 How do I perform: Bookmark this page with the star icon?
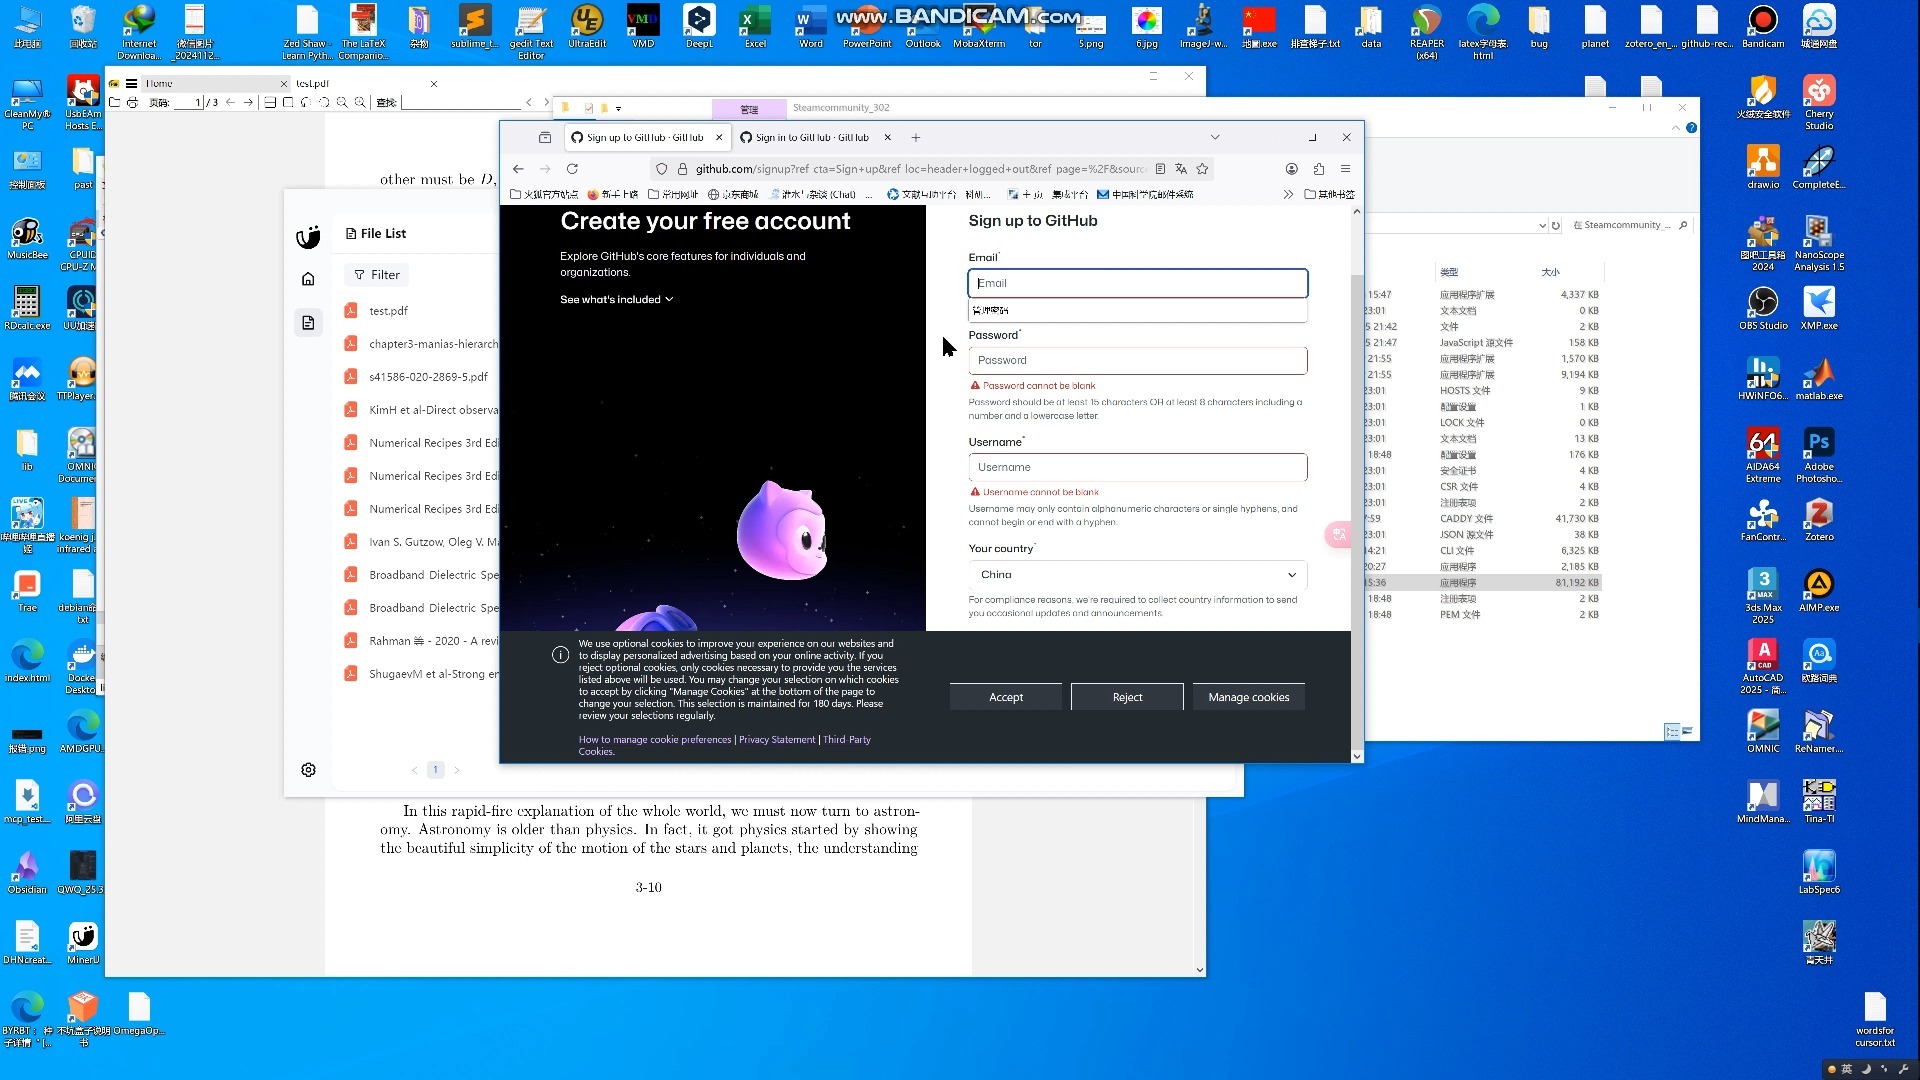(x=1203, y=169)
